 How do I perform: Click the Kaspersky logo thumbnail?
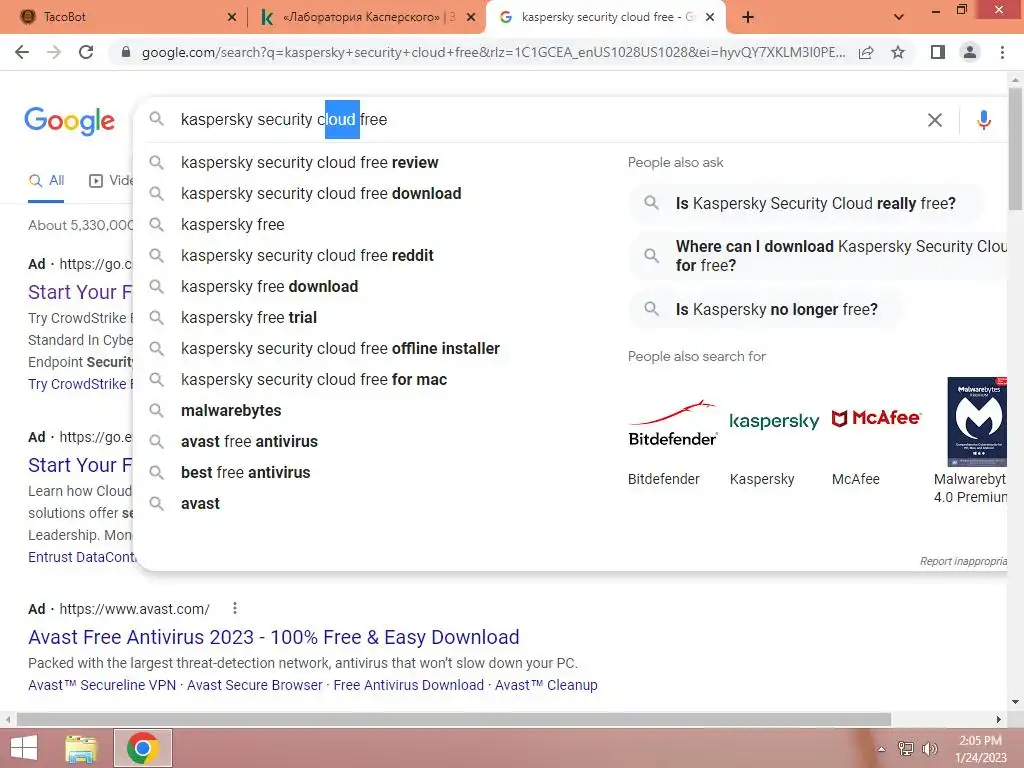(774, 421)
